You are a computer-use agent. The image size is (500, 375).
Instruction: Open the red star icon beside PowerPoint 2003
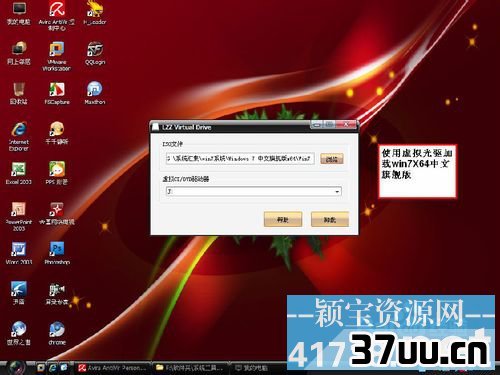57,213
